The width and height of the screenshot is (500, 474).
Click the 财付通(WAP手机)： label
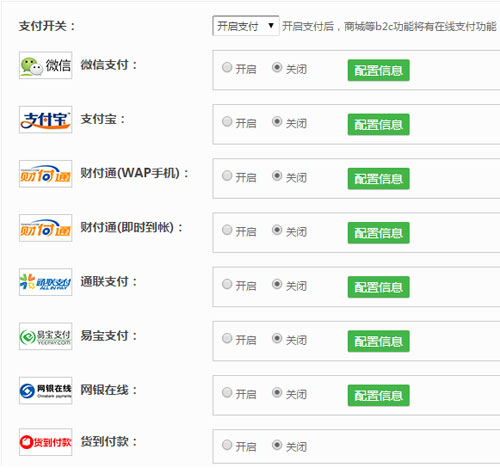pyautogui.click(x=135, y=173)
